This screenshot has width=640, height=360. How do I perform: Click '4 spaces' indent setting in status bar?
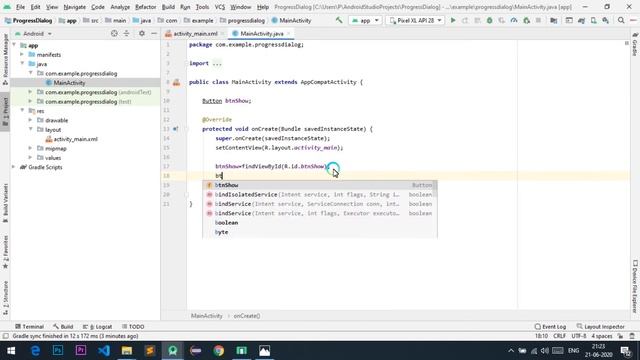[602, 336]
